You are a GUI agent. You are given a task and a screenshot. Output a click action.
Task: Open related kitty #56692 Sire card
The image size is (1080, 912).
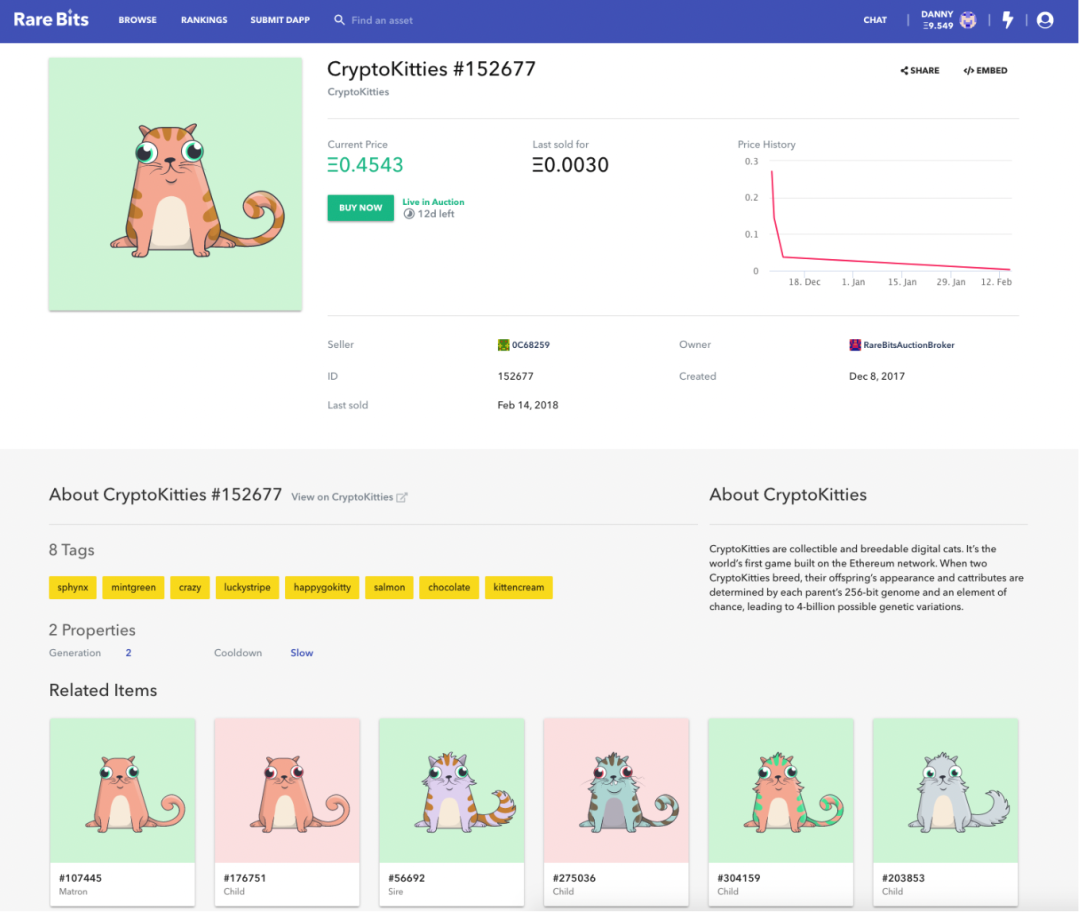(x=451, y=811)
